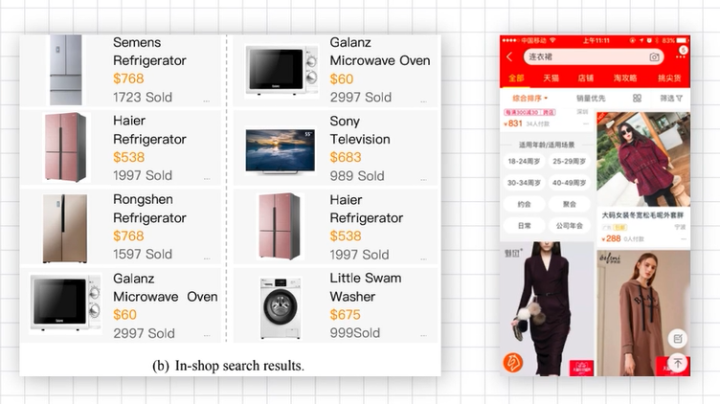Switch to grid layout view icon
This screenshot has height=404, width=720.
637,98
